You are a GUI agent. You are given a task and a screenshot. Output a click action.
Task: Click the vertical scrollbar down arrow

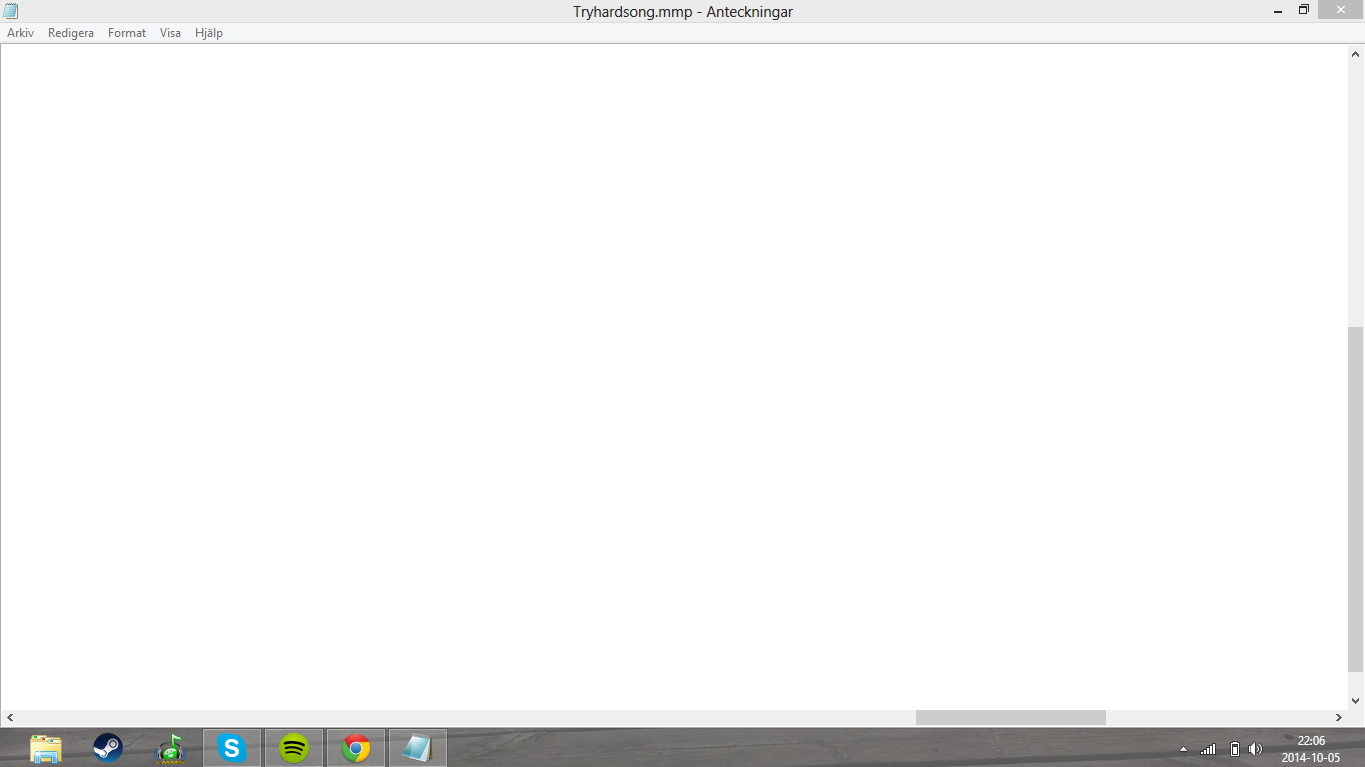coord(1356,701)
